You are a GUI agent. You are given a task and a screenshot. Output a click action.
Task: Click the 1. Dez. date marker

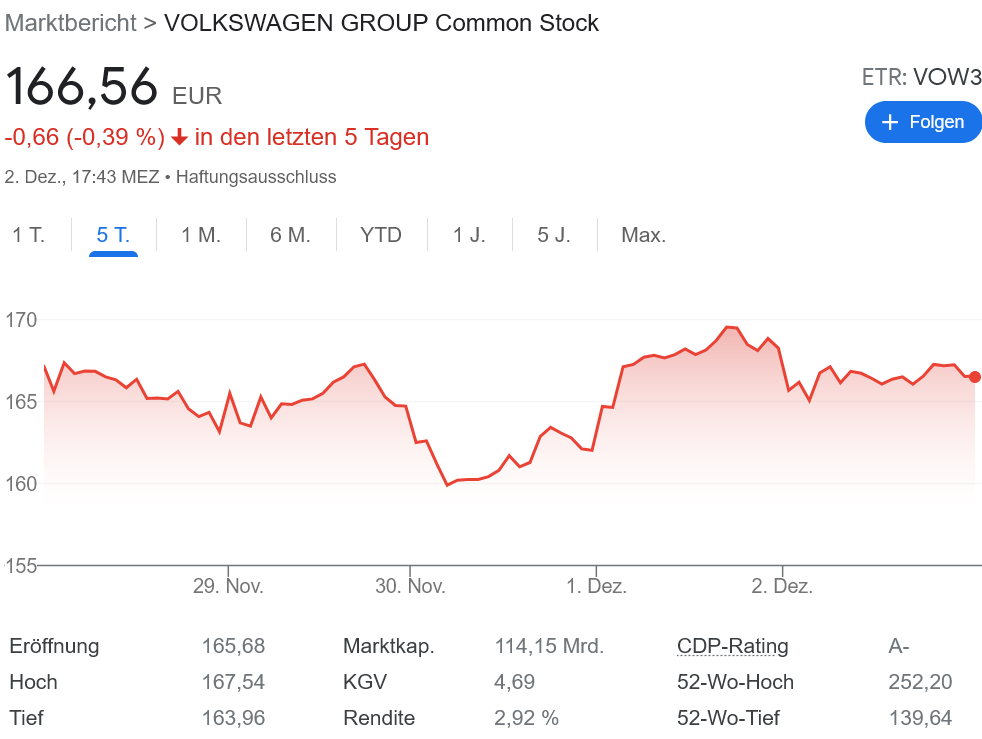pos(596,586)
